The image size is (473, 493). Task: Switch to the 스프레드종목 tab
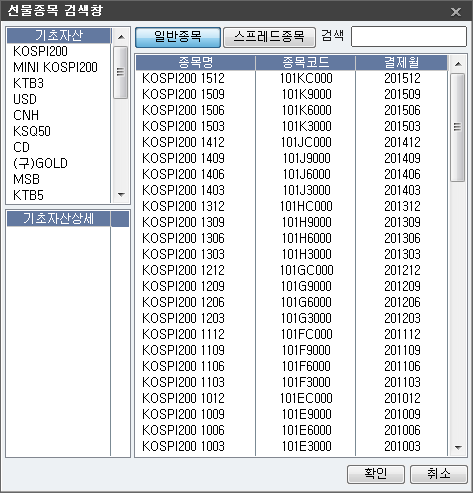[269, 37]
